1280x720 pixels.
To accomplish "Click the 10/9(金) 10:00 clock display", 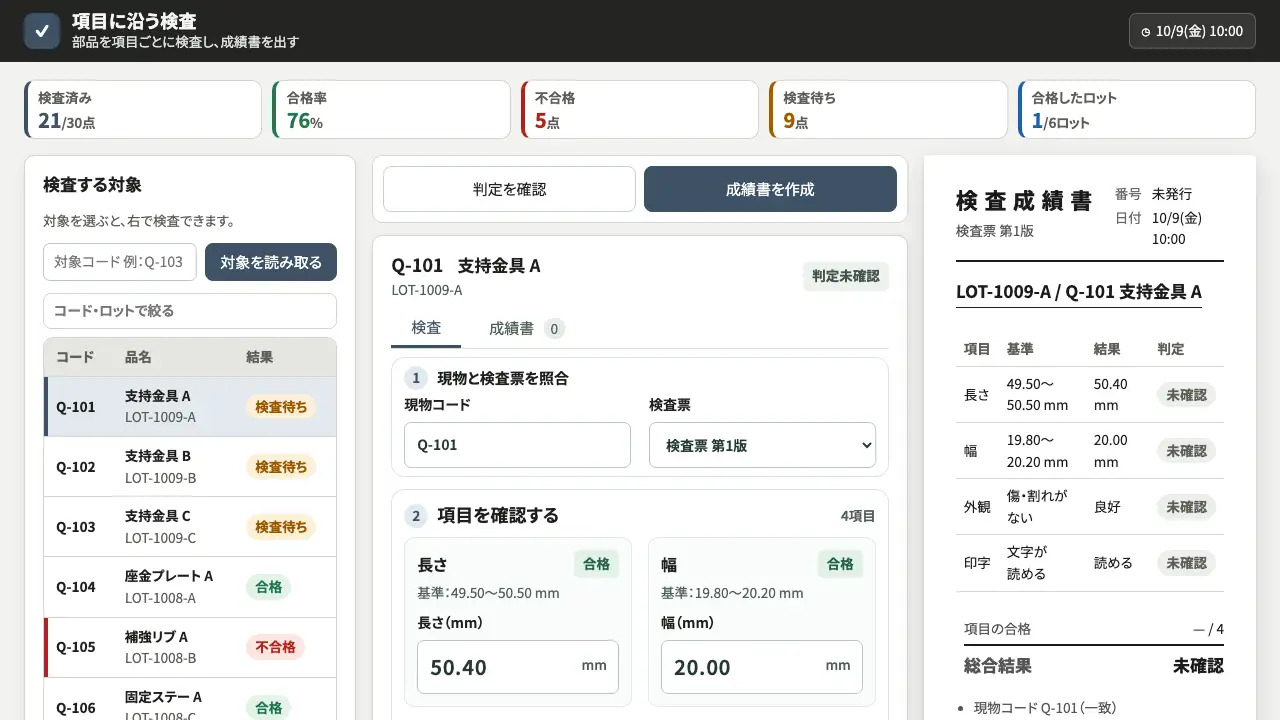I will pos(1192,31).
